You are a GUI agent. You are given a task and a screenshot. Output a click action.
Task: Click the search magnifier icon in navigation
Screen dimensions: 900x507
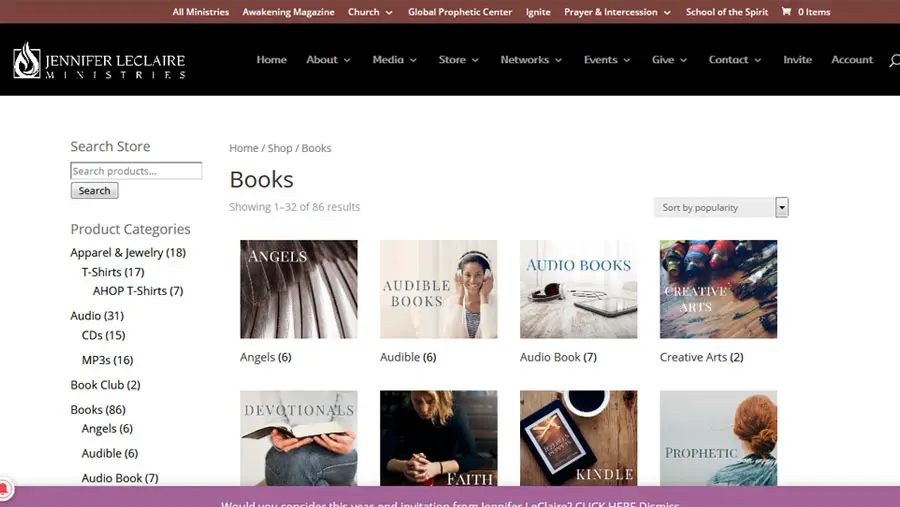[x=893, y=61]
